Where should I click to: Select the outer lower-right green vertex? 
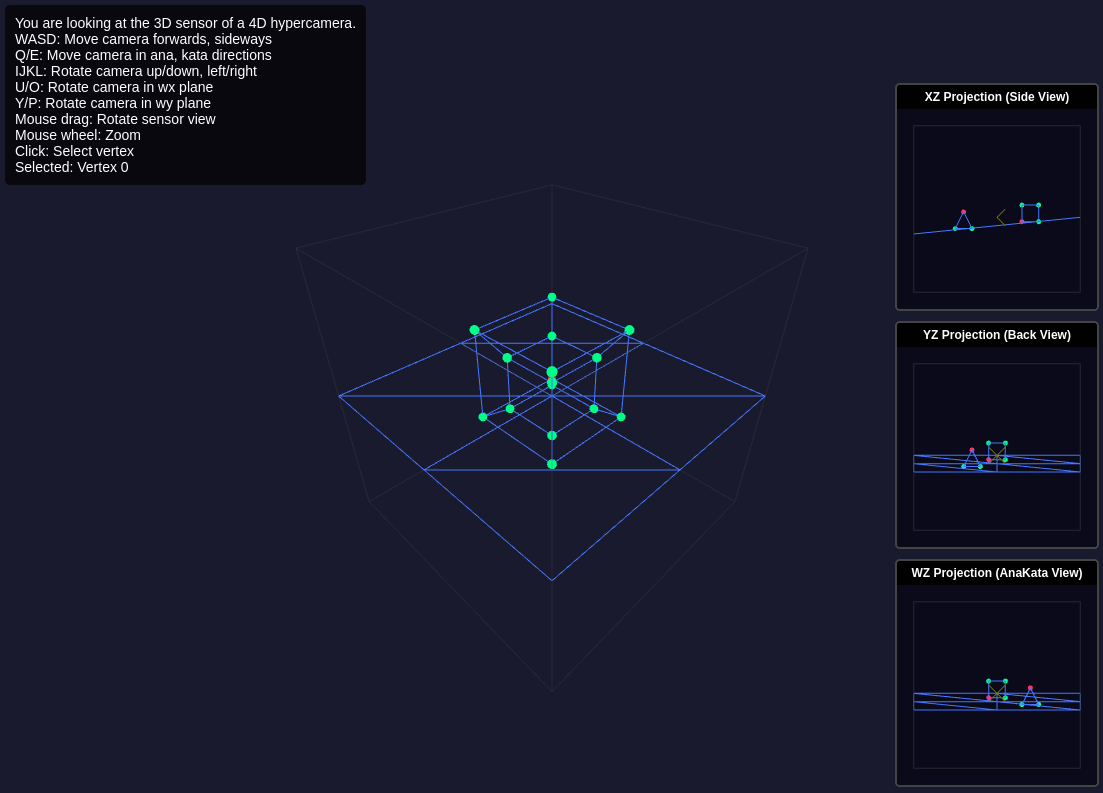tap(621, 417)
